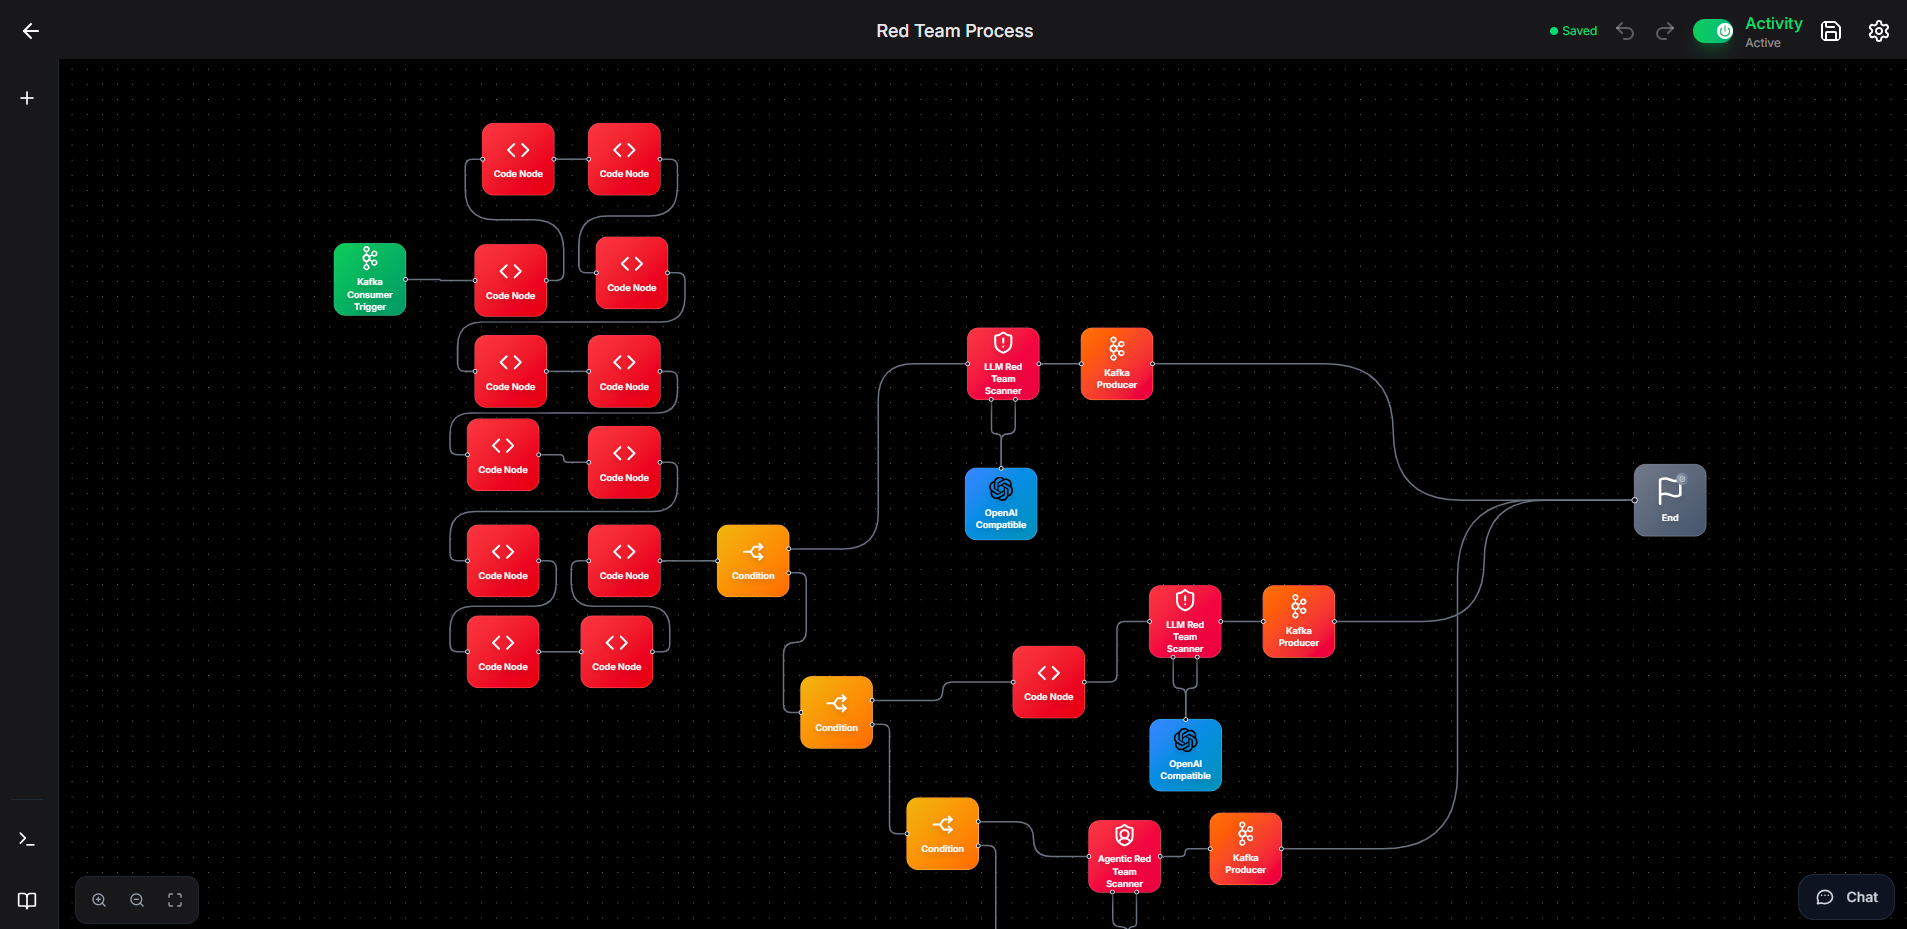
Task: Click the Saved status indicator
Action: click(x=1573, y=31)
